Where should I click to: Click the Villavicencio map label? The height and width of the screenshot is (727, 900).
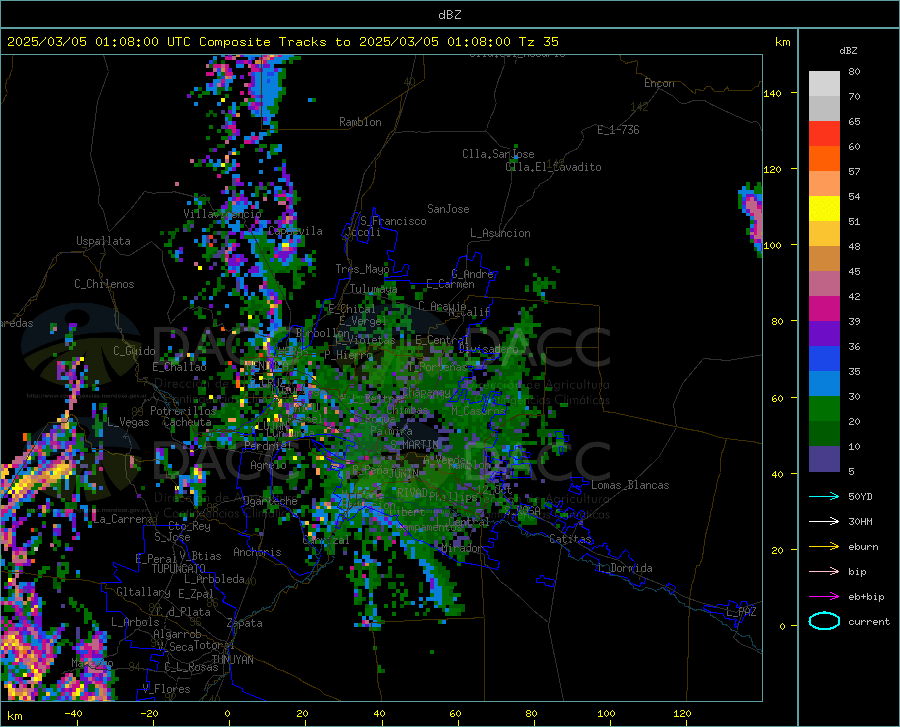point(222,213)
